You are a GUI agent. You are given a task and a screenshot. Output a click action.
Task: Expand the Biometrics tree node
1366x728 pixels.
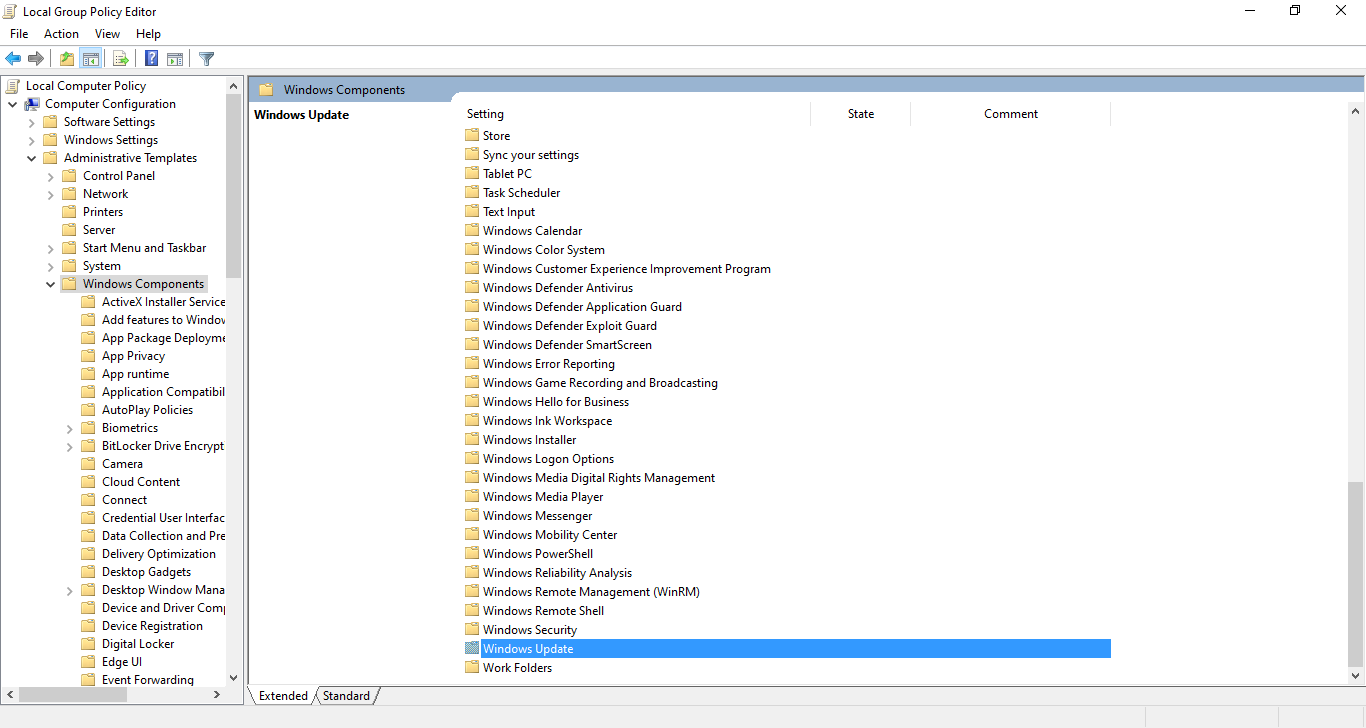pyautogui.click(x=70, y=428)
